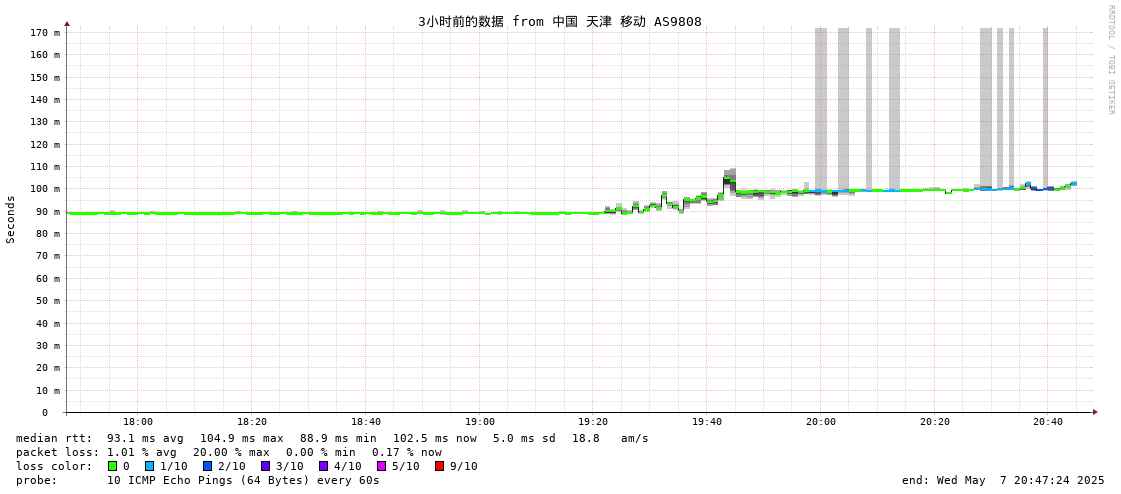Click the purple 3/10 loss swatch

point(265,466)
